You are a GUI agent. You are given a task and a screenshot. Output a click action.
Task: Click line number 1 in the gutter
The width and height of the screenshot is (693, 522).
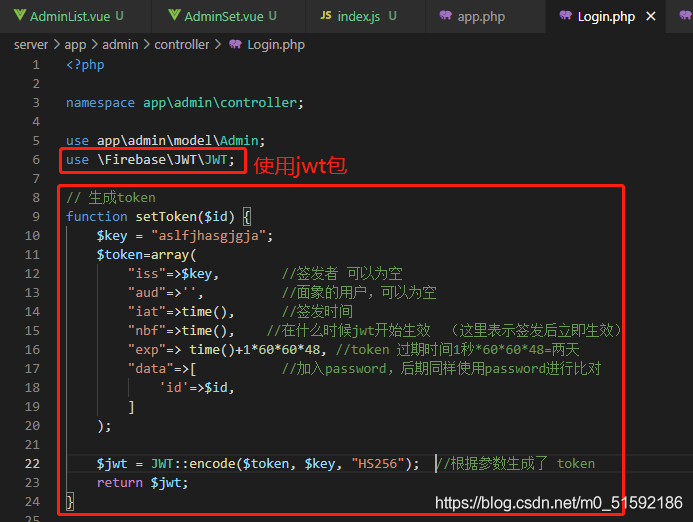pos(36,65)
